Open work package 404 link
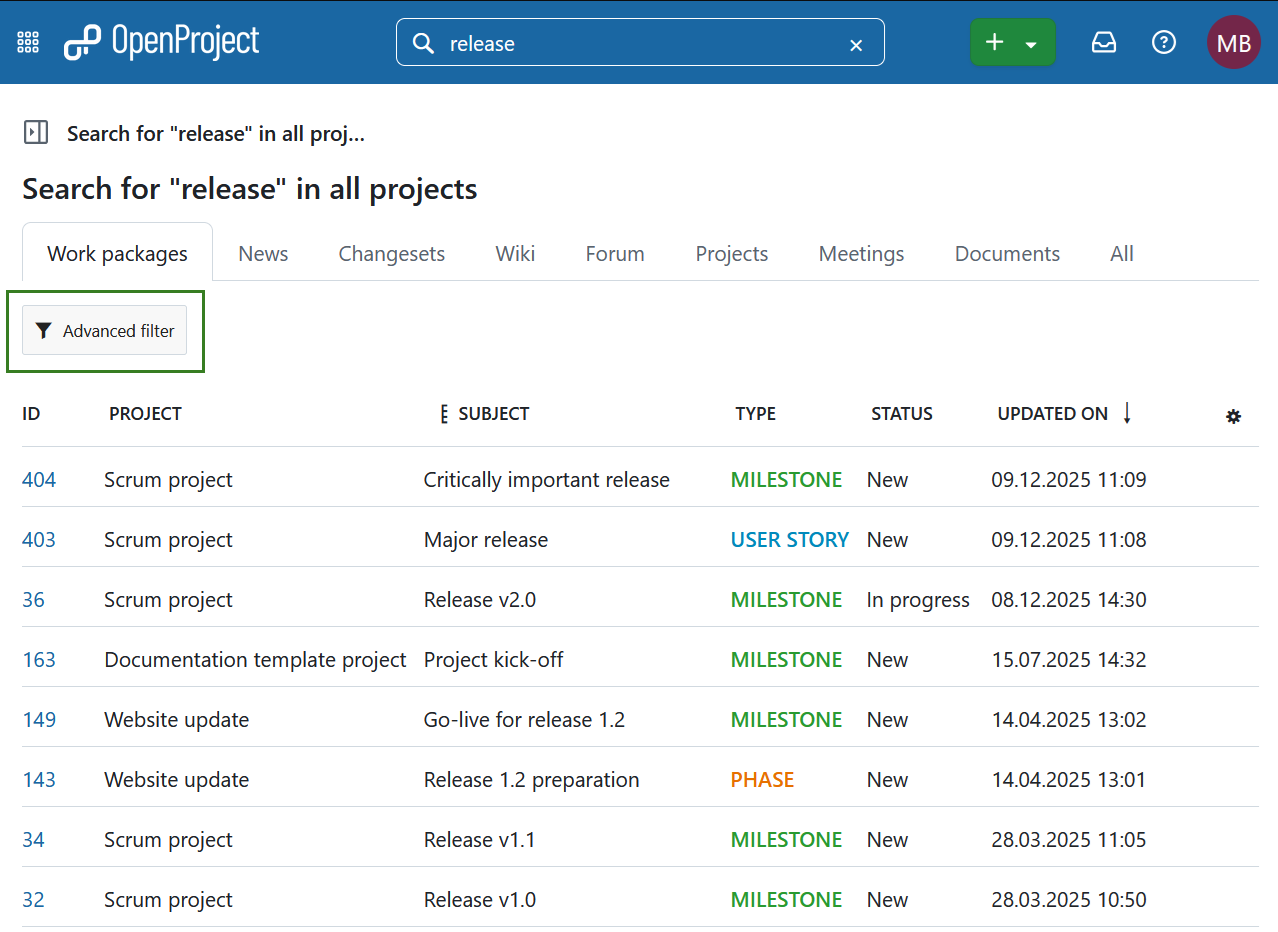Screen dimensions: 1278x932 pos(38,479)
